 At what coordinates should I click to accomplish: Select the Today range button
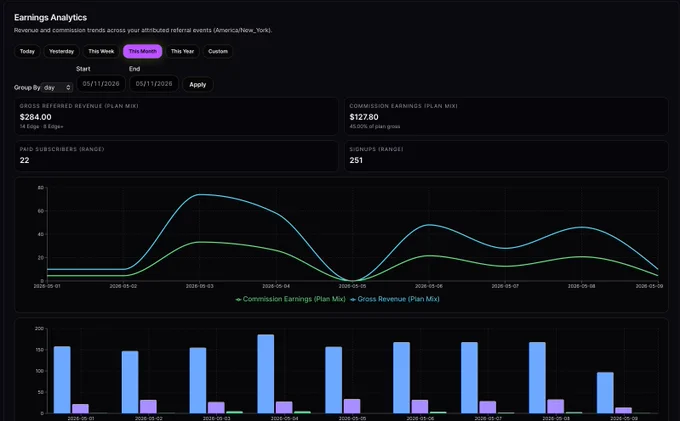click(x=27, y=51)
